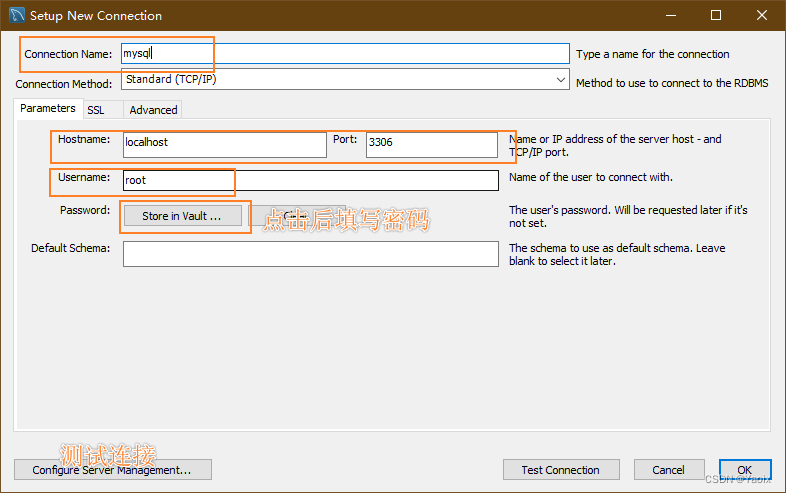The image size is (786, 493).
Task: Click the 'Default Schema:' label
Action: (x=70, y=248)
